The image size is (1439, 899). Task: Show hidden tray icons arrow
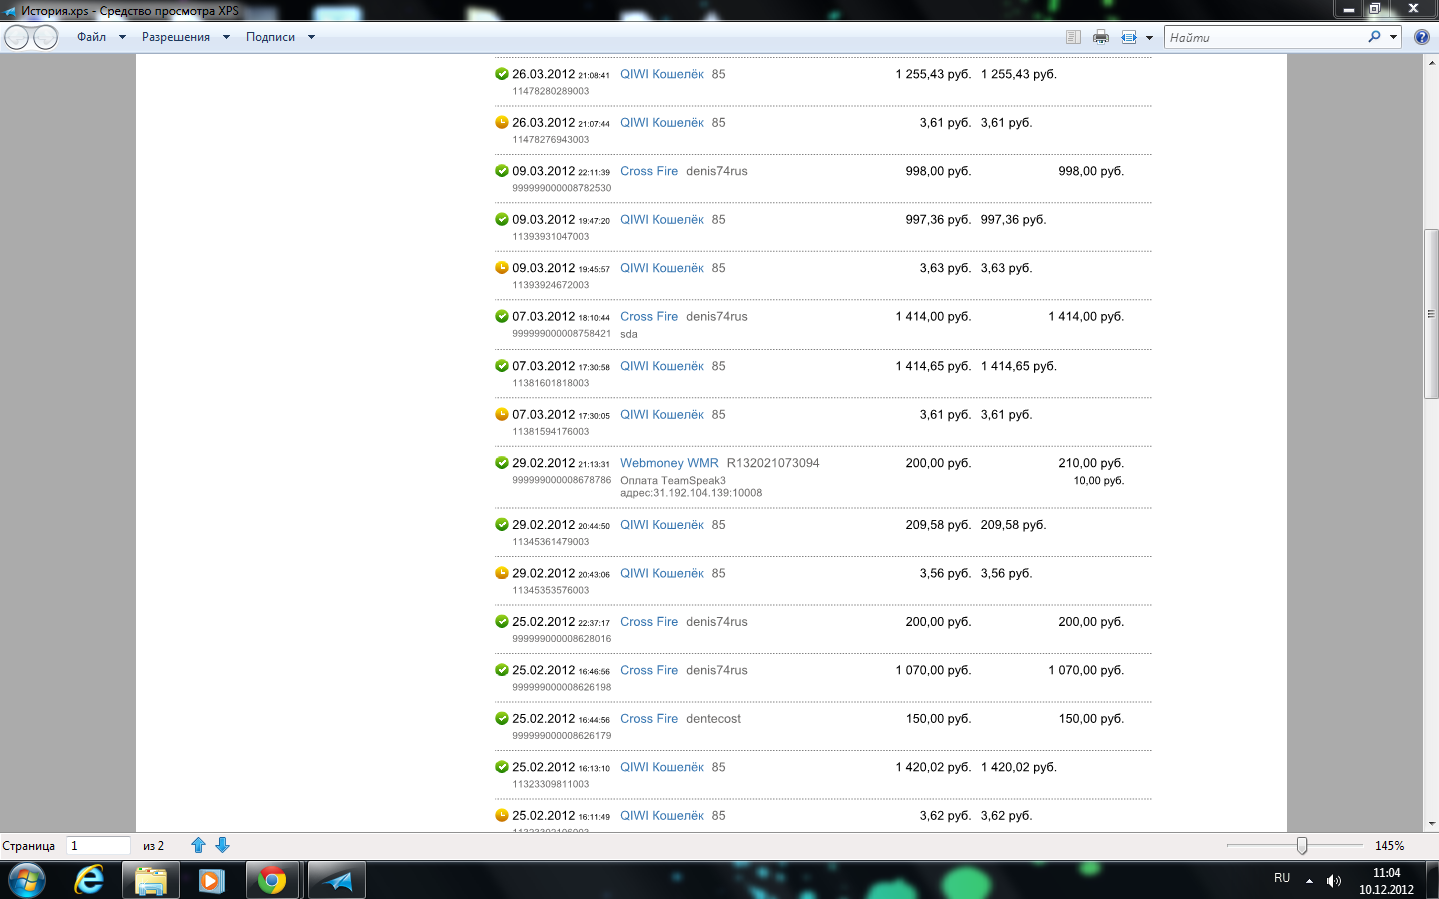(x=1309, y=881)
